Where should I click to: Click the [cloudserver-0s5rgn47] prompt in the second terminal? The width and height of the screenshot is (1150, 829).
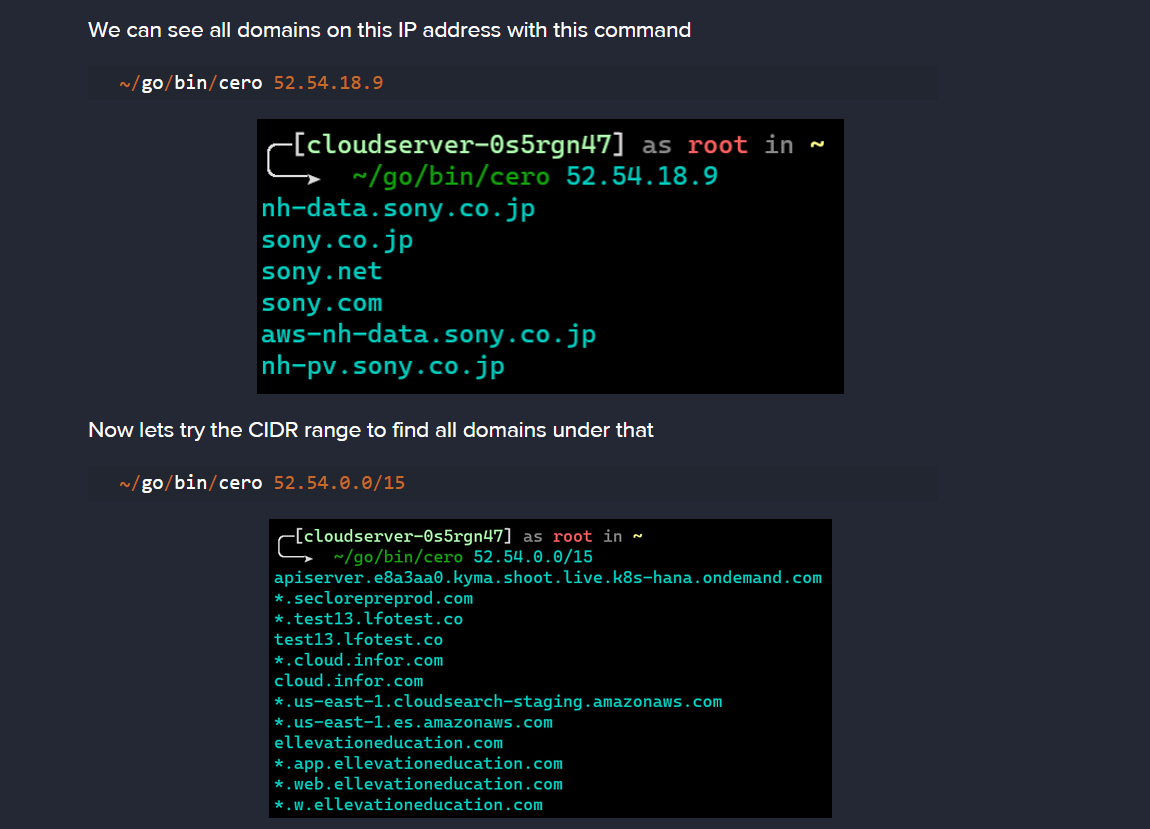click(x=403, y=536)
